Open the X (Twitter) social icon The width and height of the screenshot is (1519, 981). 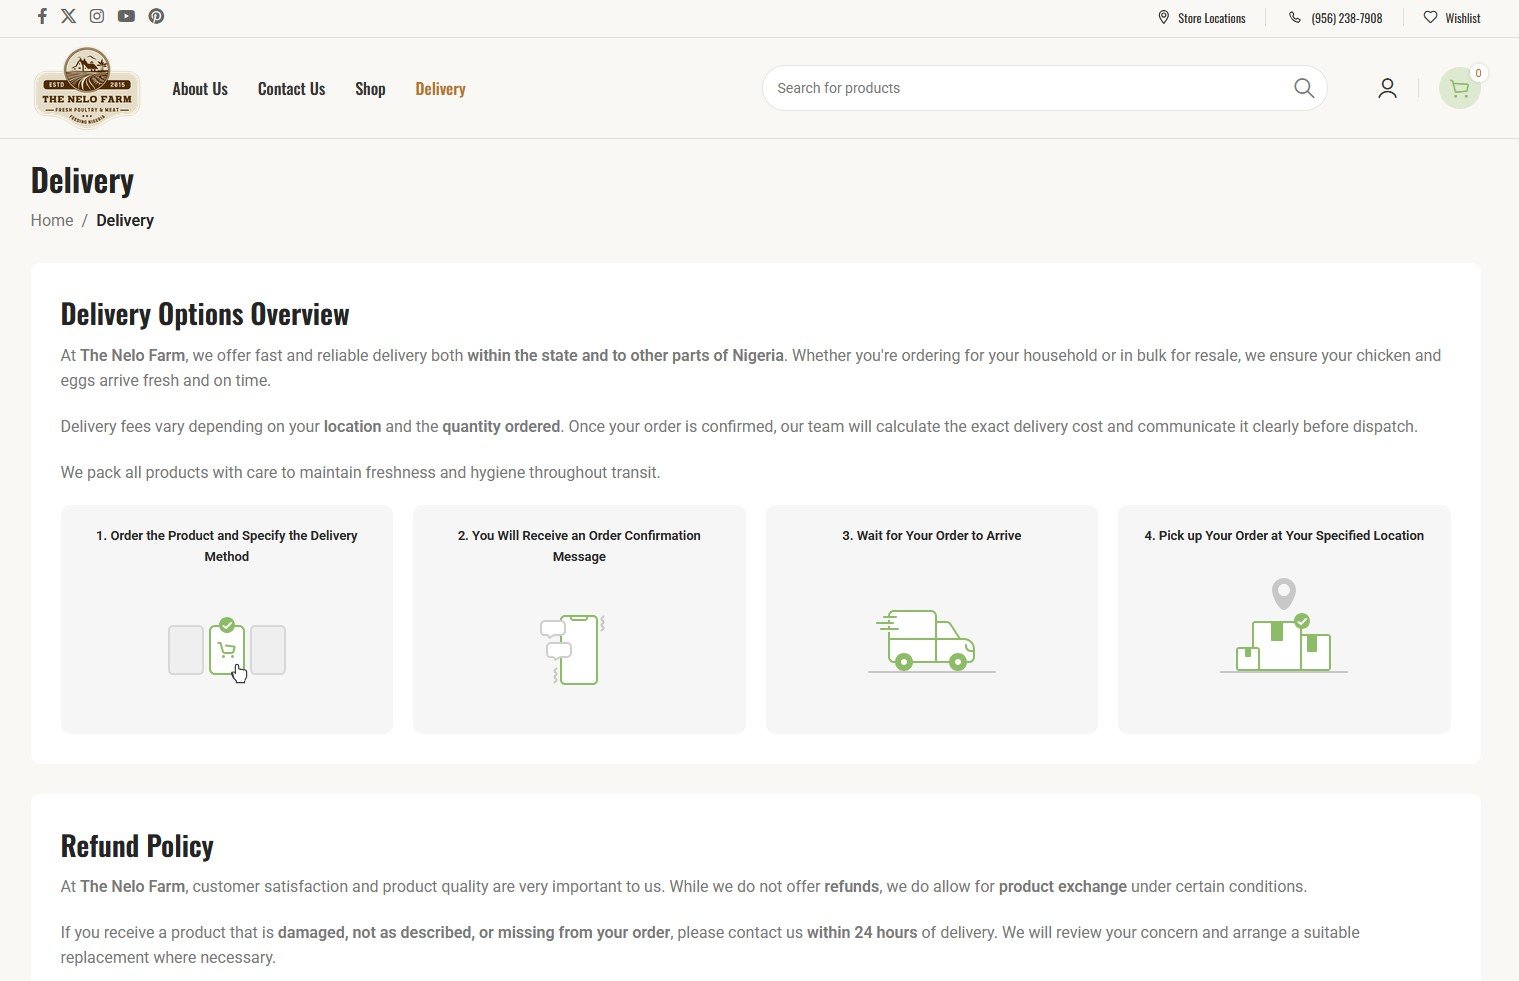[x=68, y=16]
